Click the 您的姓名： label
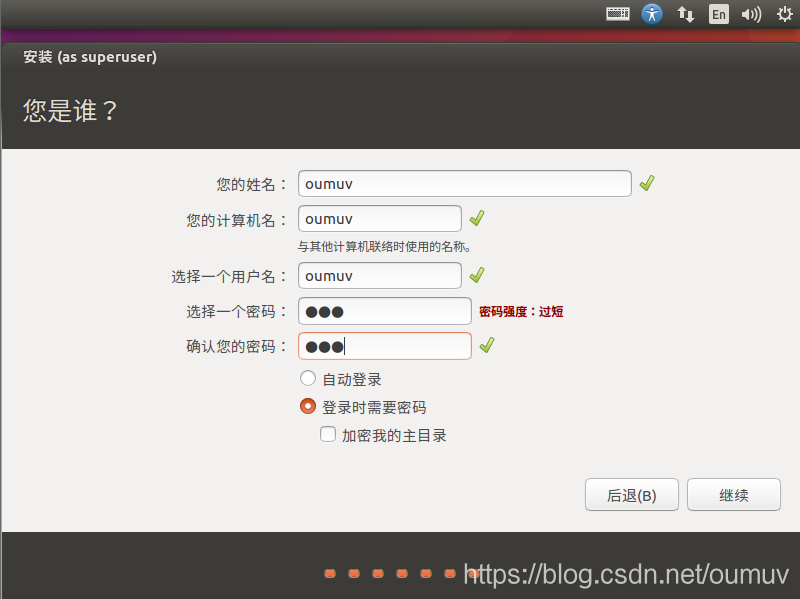The image size is (800, 599). pos(252,184)
